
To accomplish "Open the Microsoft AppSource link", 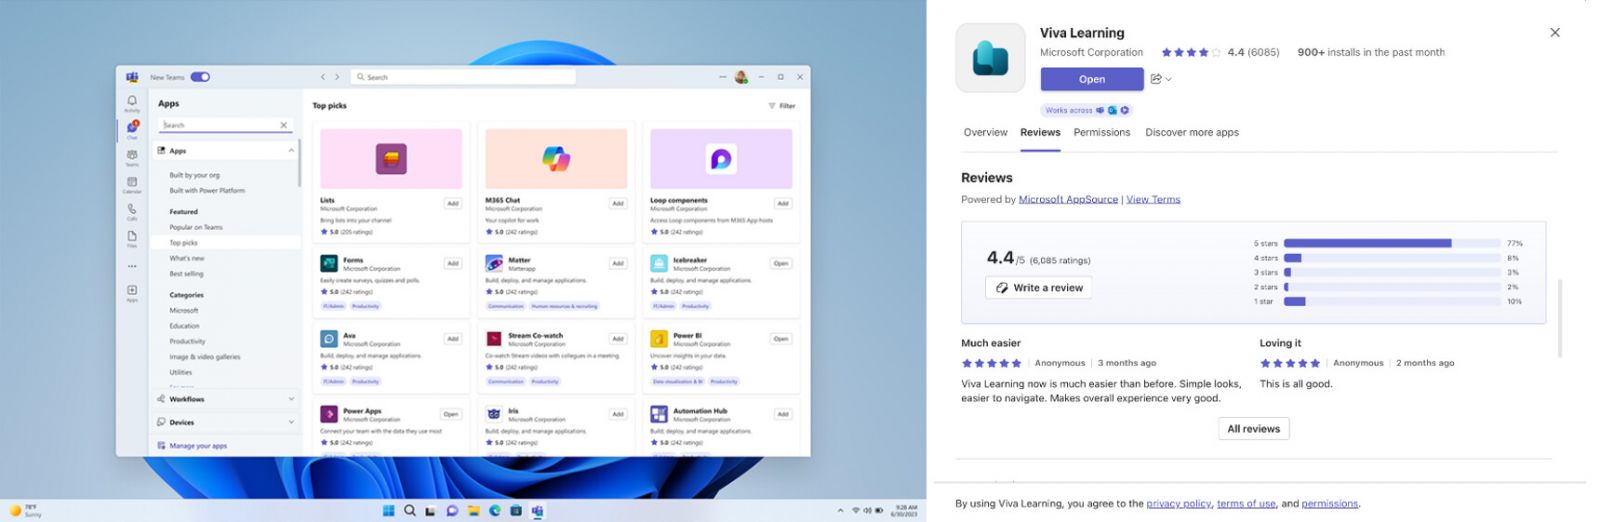I will point(1068,199).
